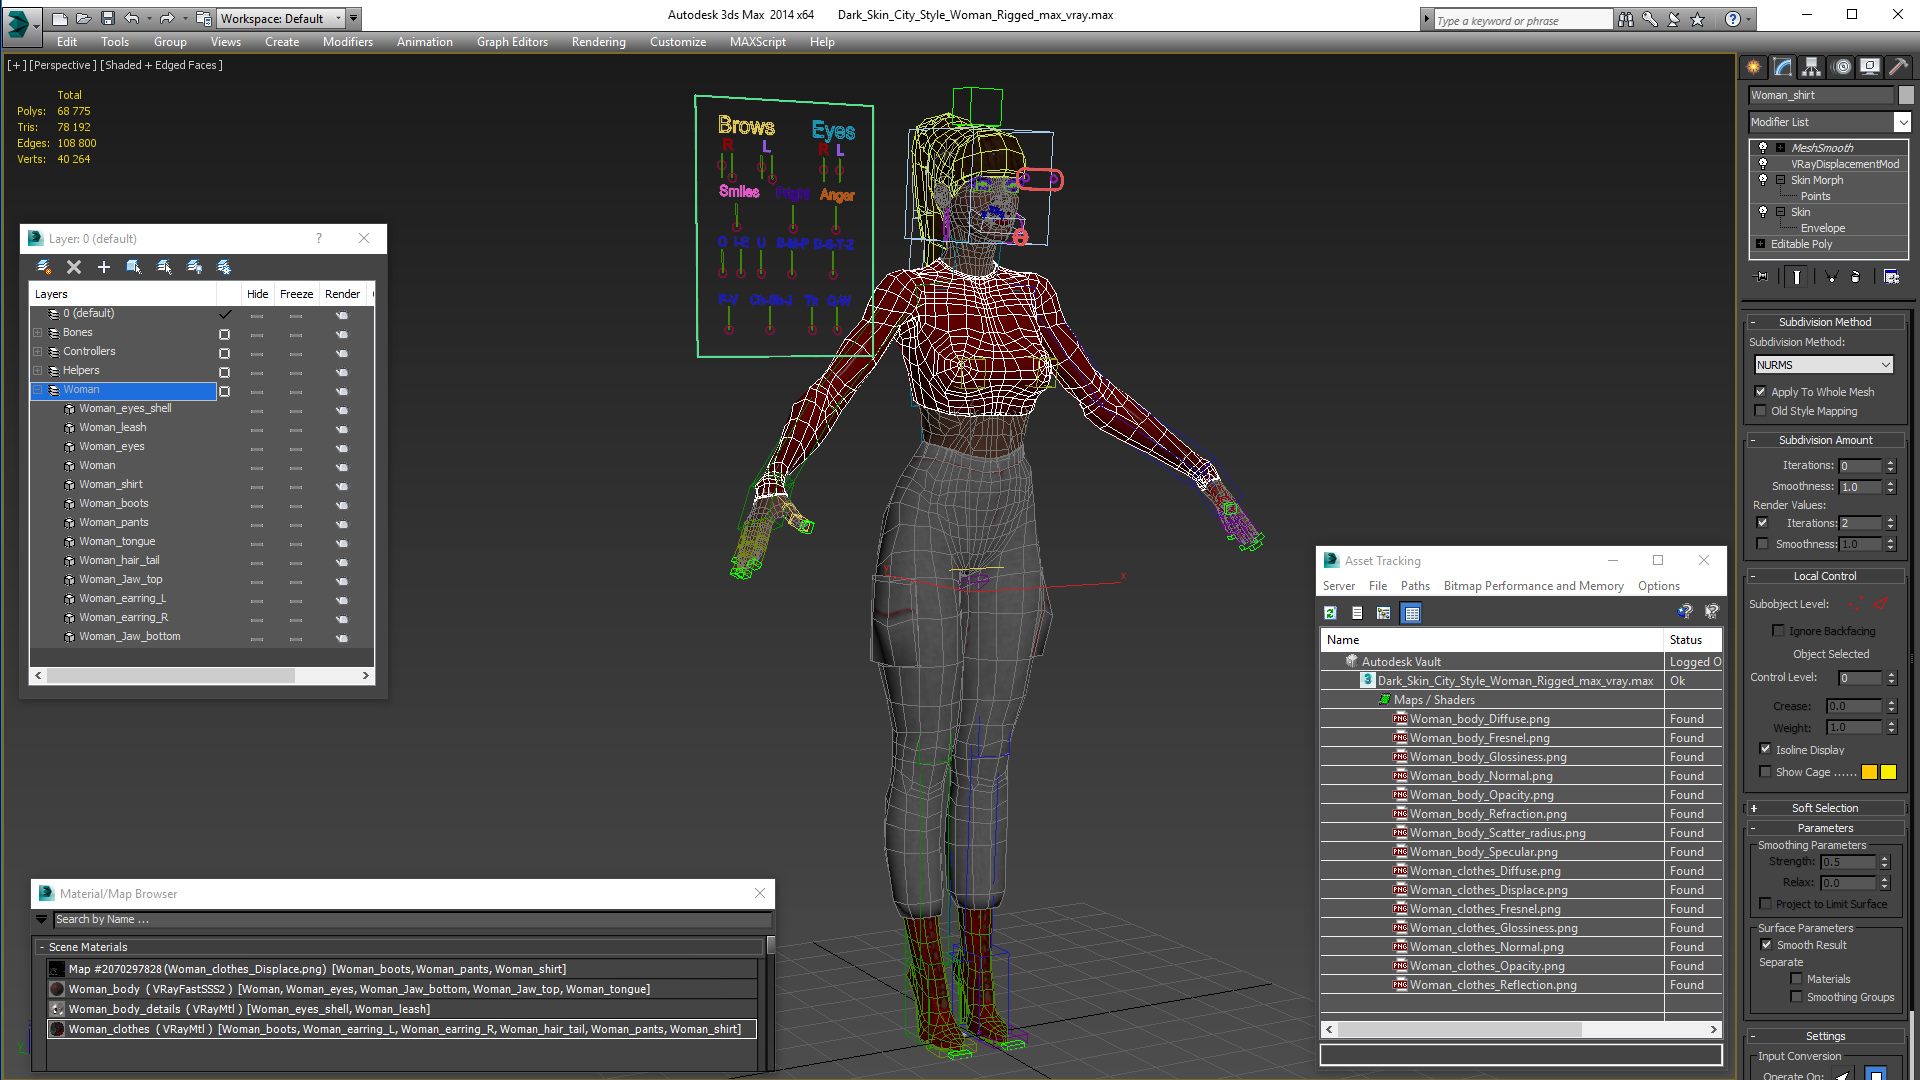Create a new scene file
The image size is (1920, 1080).
[60, 18]
